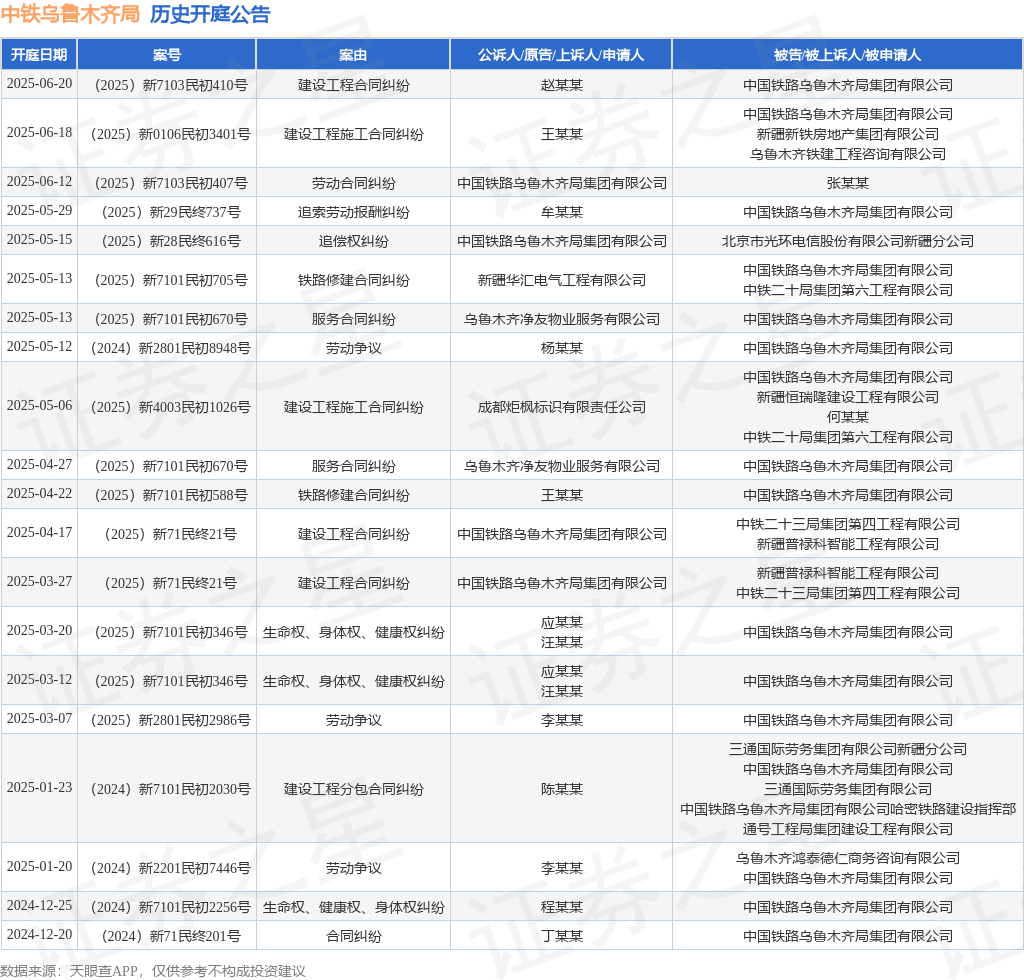Click defendant 新疆新铁房地产集团有限公司

pos(847,134)
